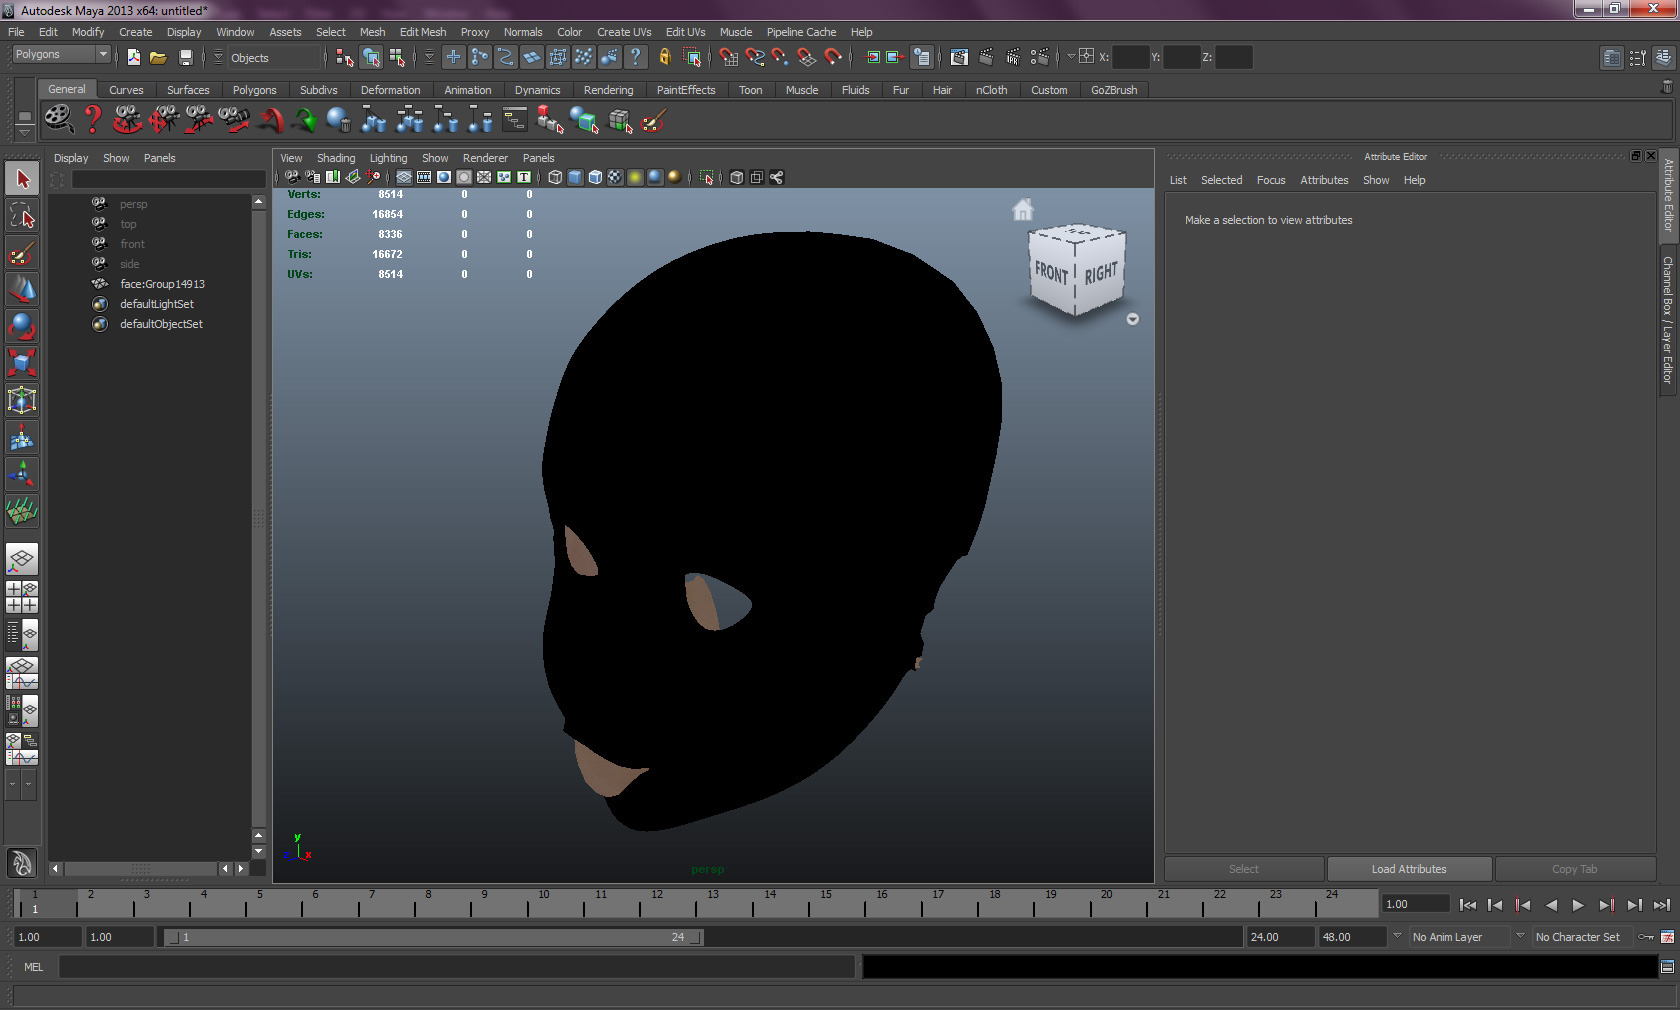Screen dimensions: 1680x1010
Task: Pick the Rotate tool blue sphere icon
Action: (22, 327)
